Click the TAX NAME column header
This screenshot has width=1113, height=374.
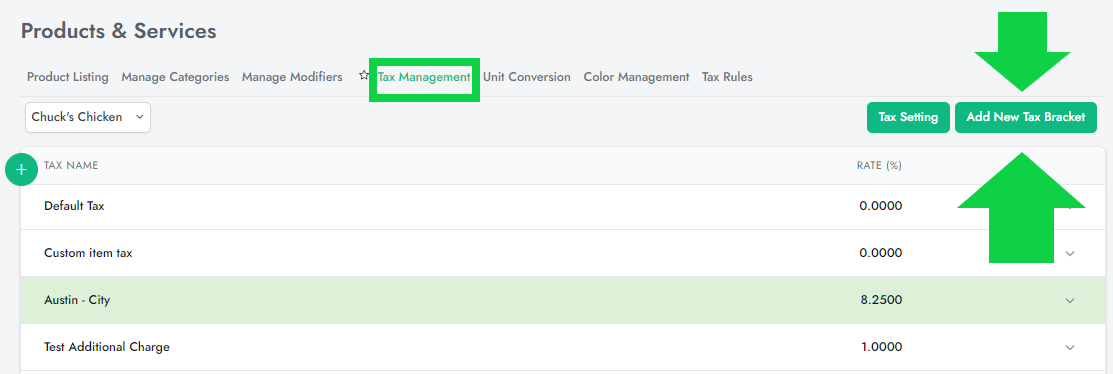[x=71, y=165]
